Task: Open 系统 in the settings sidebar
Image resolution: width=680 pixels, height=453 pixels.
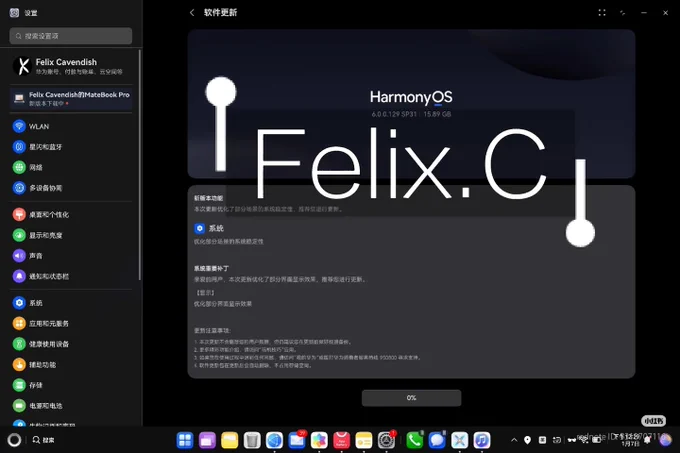Action: coord(71,303)
